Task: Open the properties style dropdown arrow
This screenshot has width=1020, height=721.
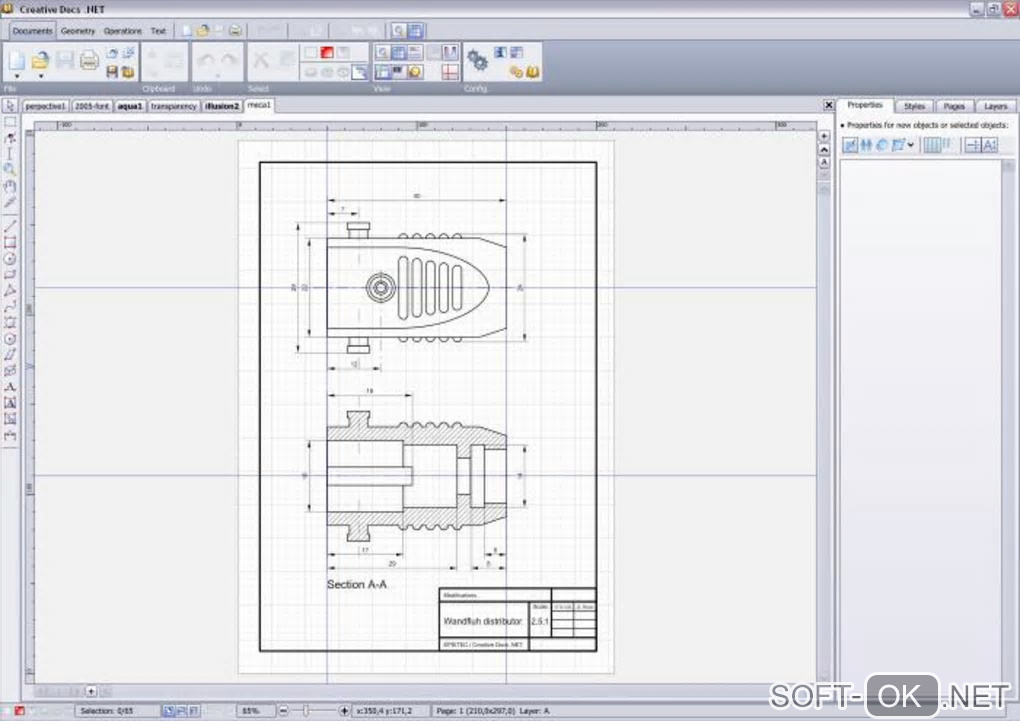Action: (911, 146)
